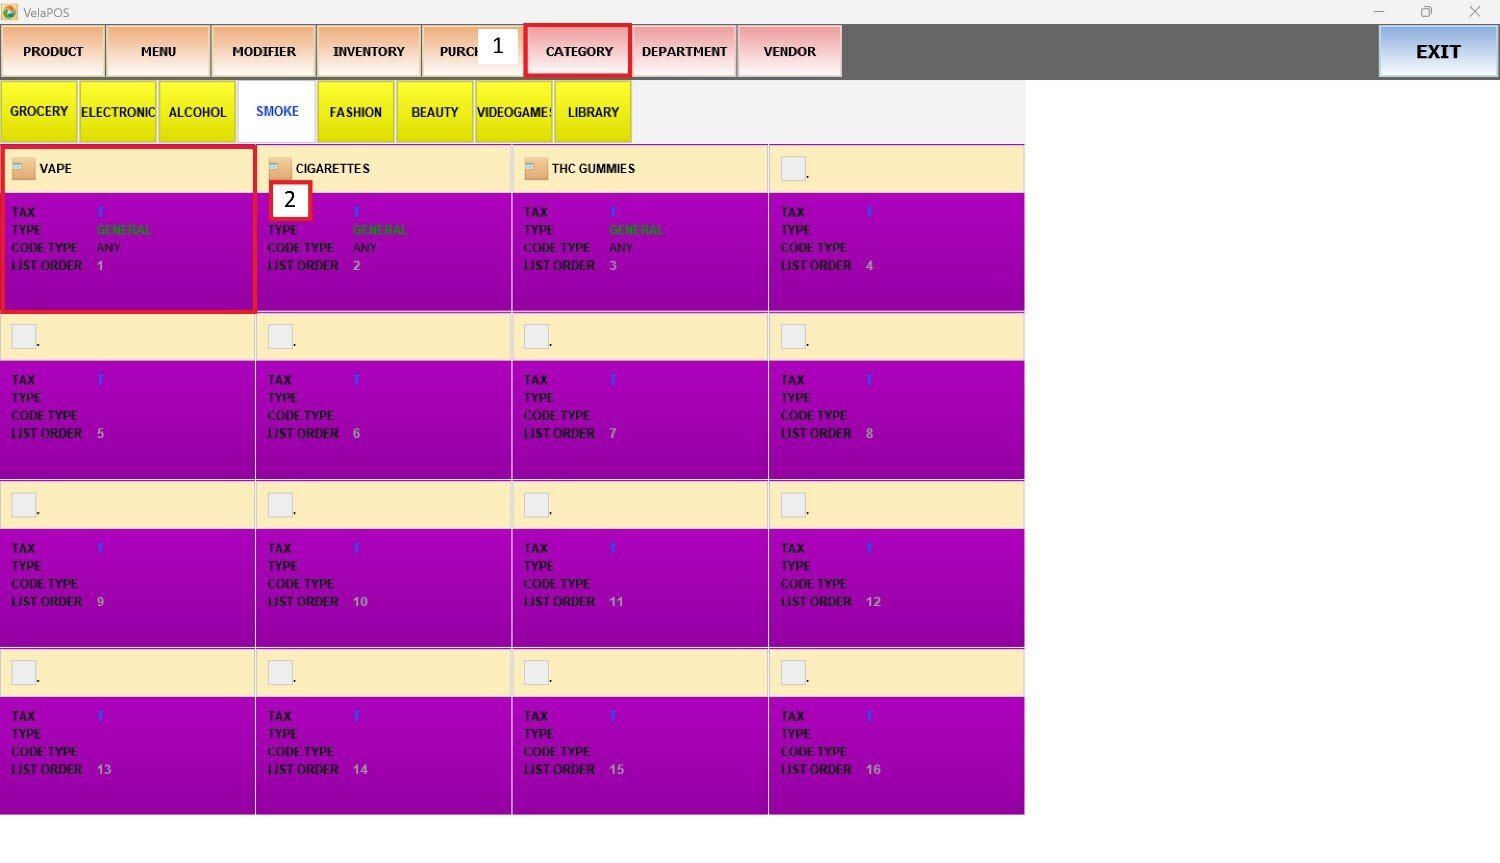Select the GROCERY department button
1500x863 pixels.
click(39, 112)
